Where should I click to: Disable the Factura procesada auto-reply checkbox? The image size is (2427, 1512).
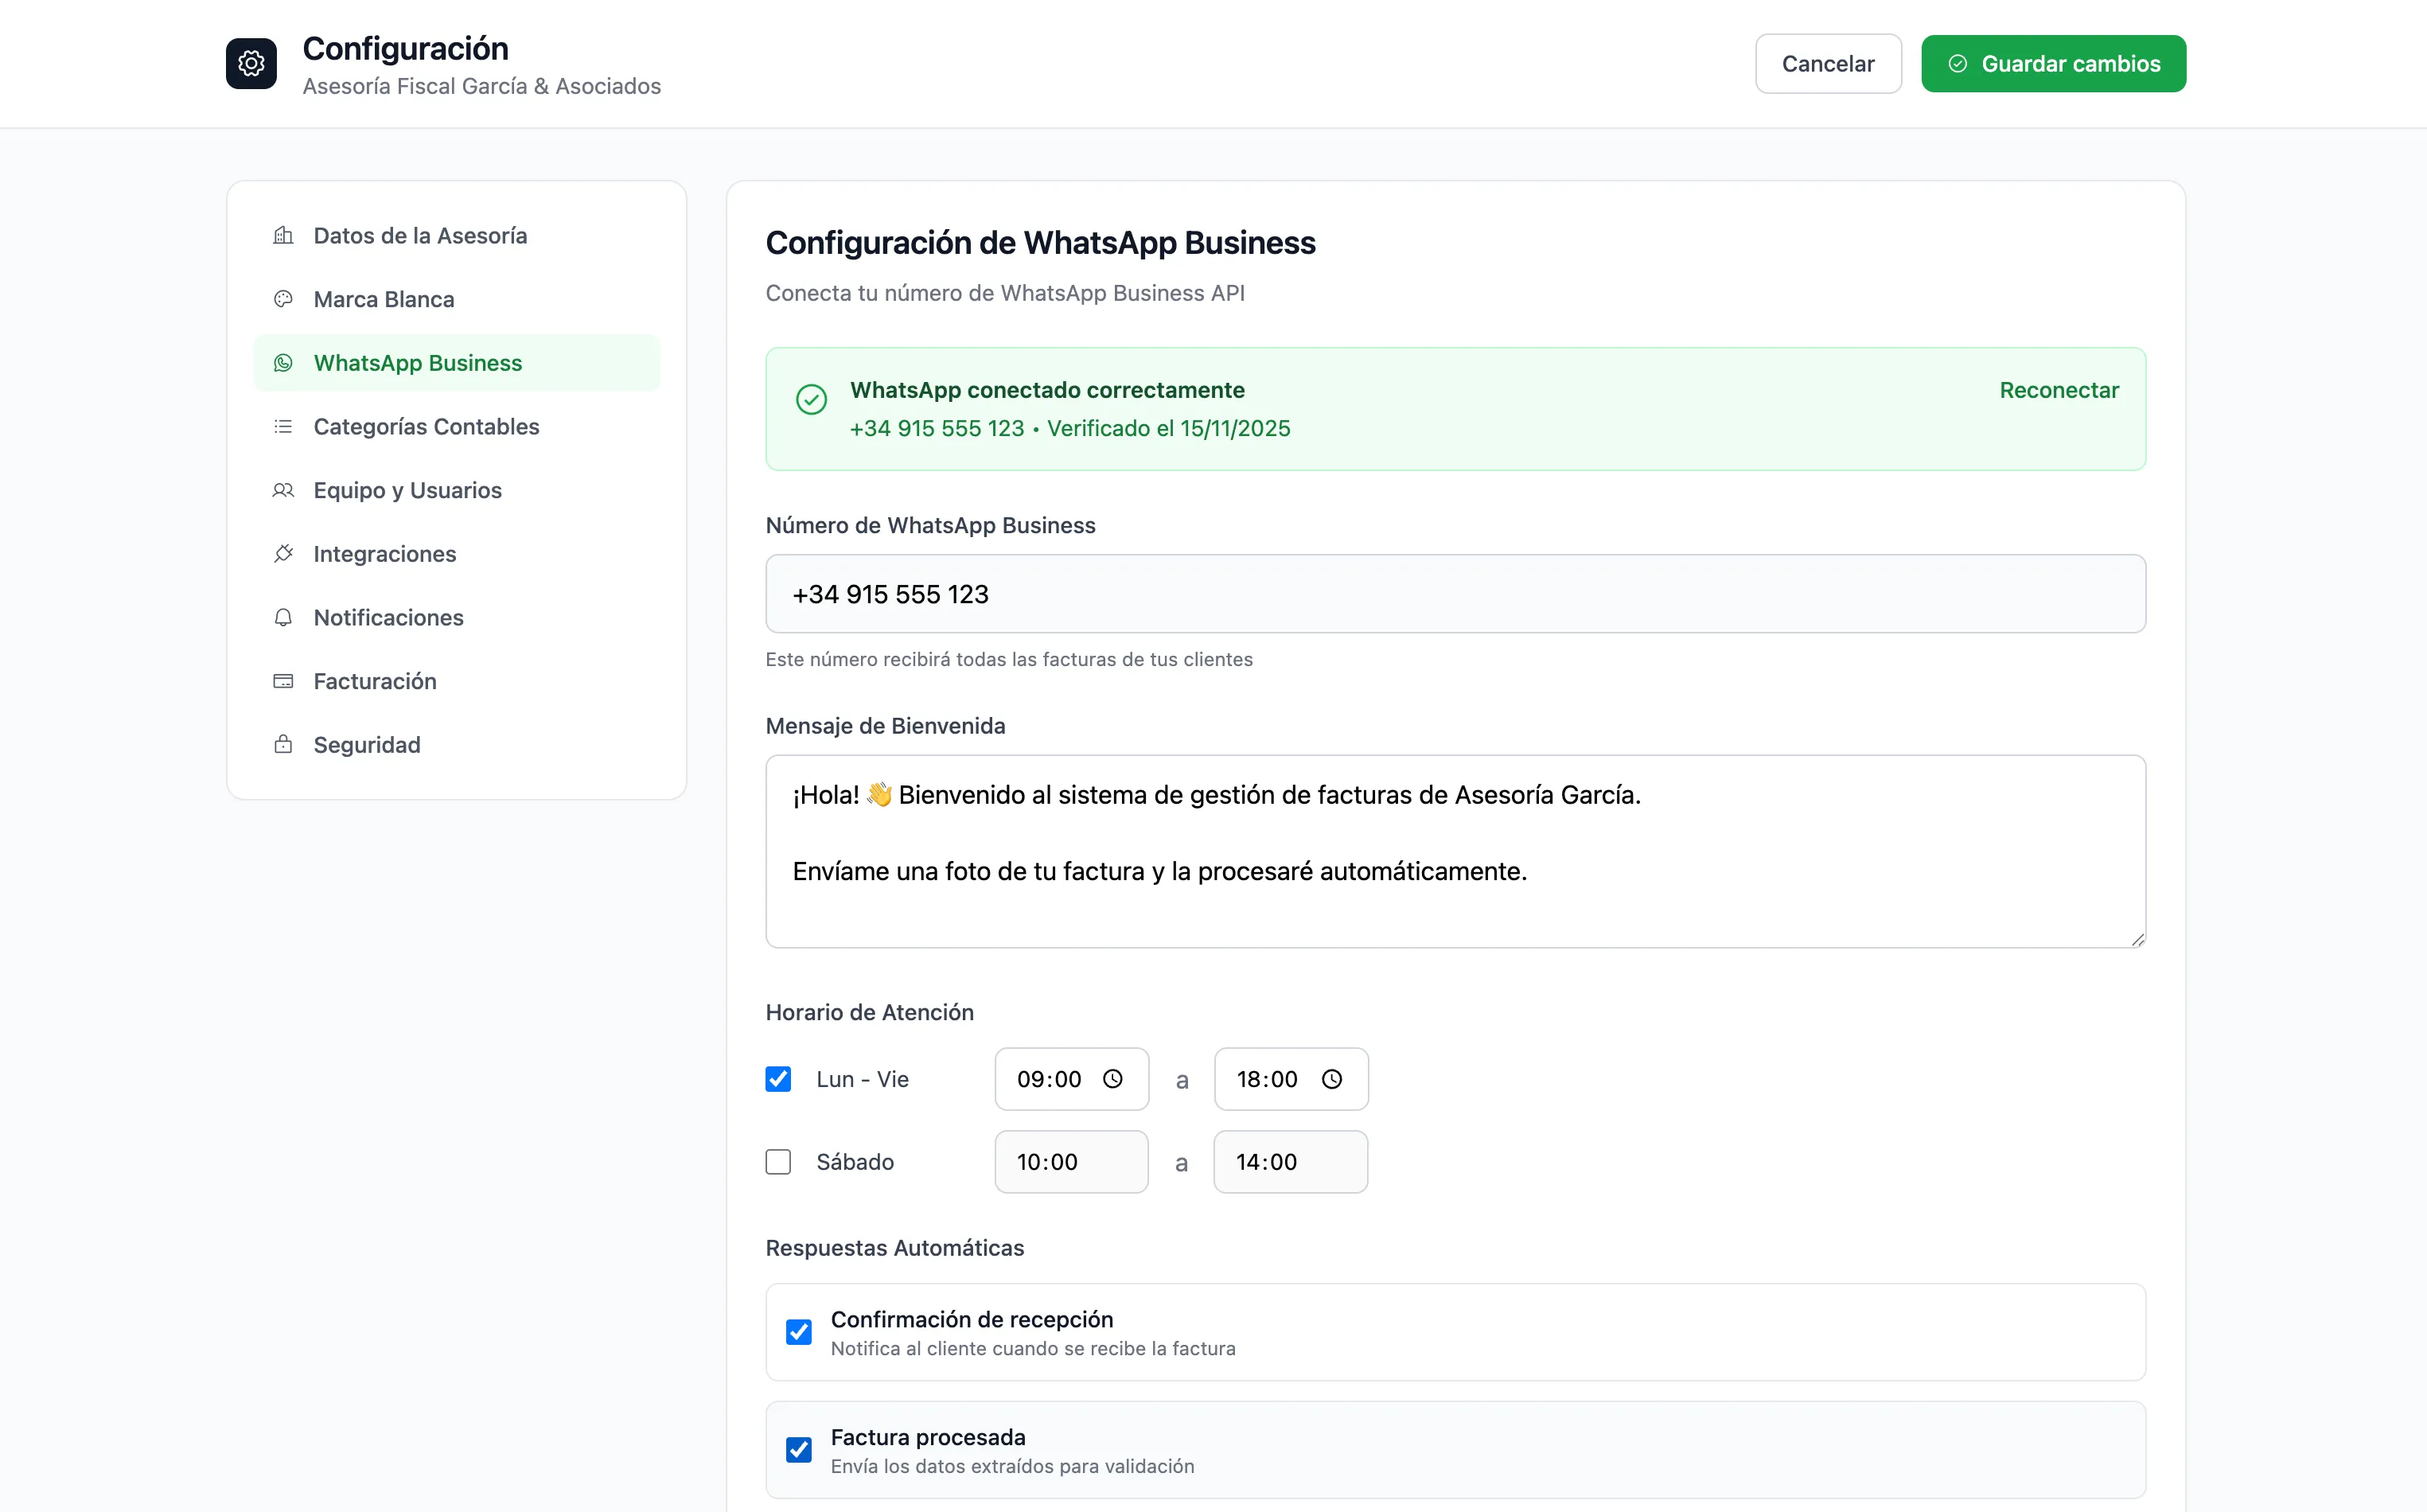[798, 1450]
